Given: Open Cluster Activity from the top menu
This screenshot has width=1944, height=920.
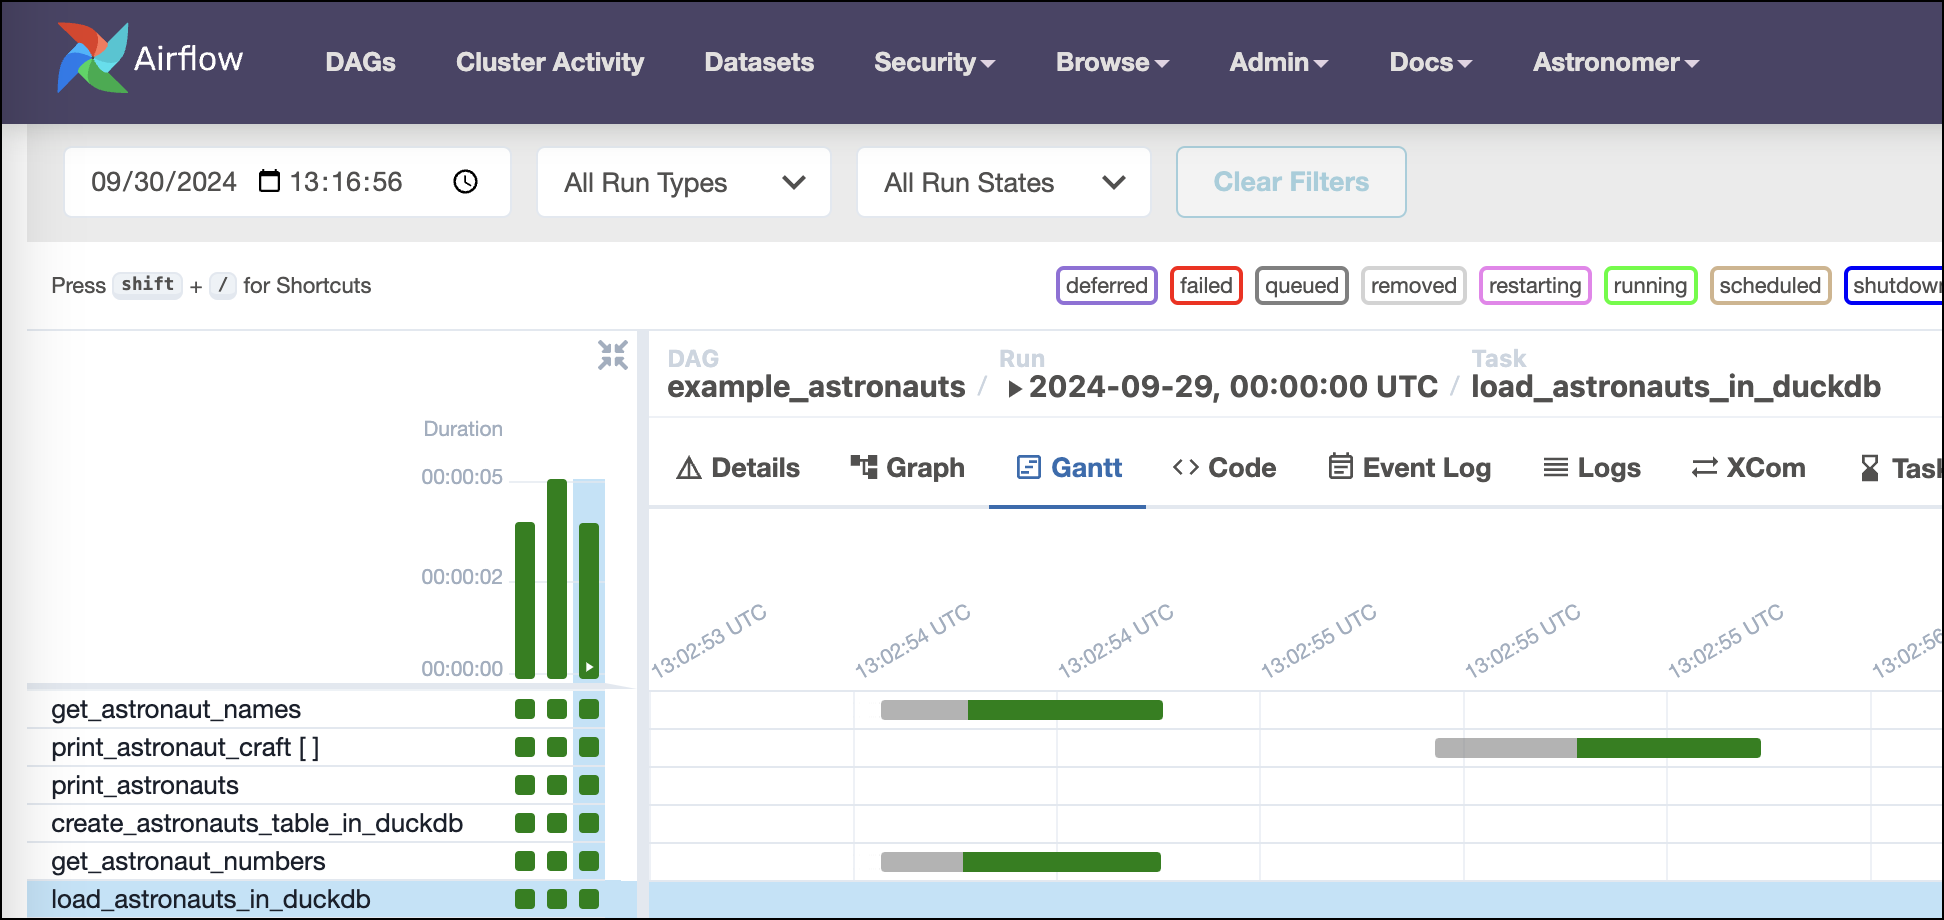Looking at the screenshot, I should click(549, 62).
